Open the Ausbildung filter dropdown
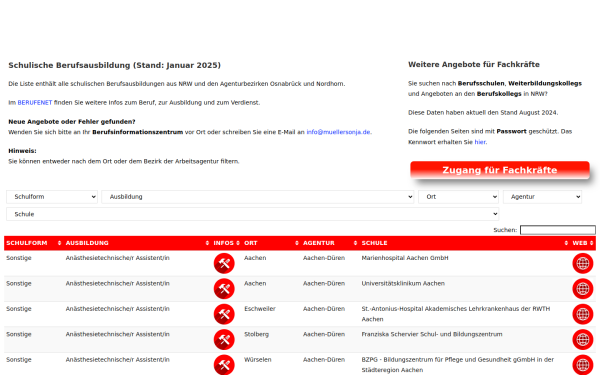600x375 pixels. tap(258, 197)
